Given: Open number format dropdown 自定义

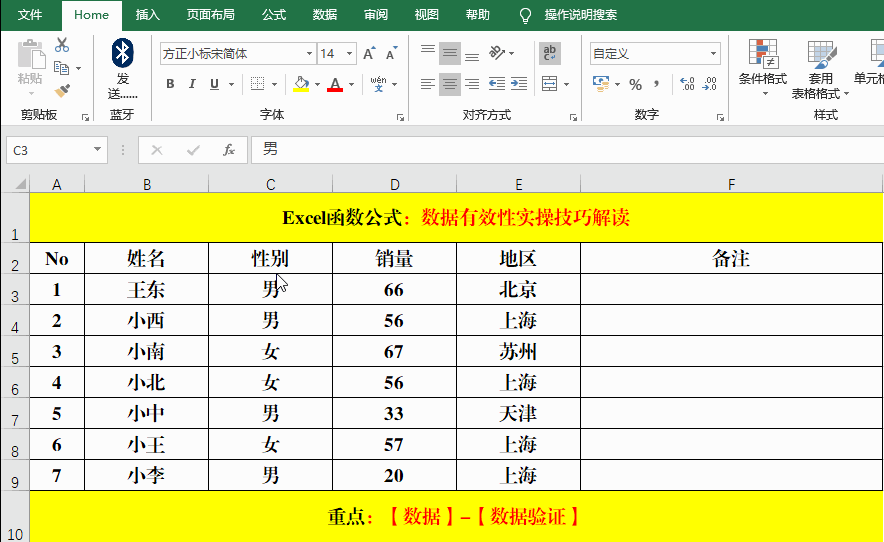Looking at the screenshot, I should tap(713, 54).
